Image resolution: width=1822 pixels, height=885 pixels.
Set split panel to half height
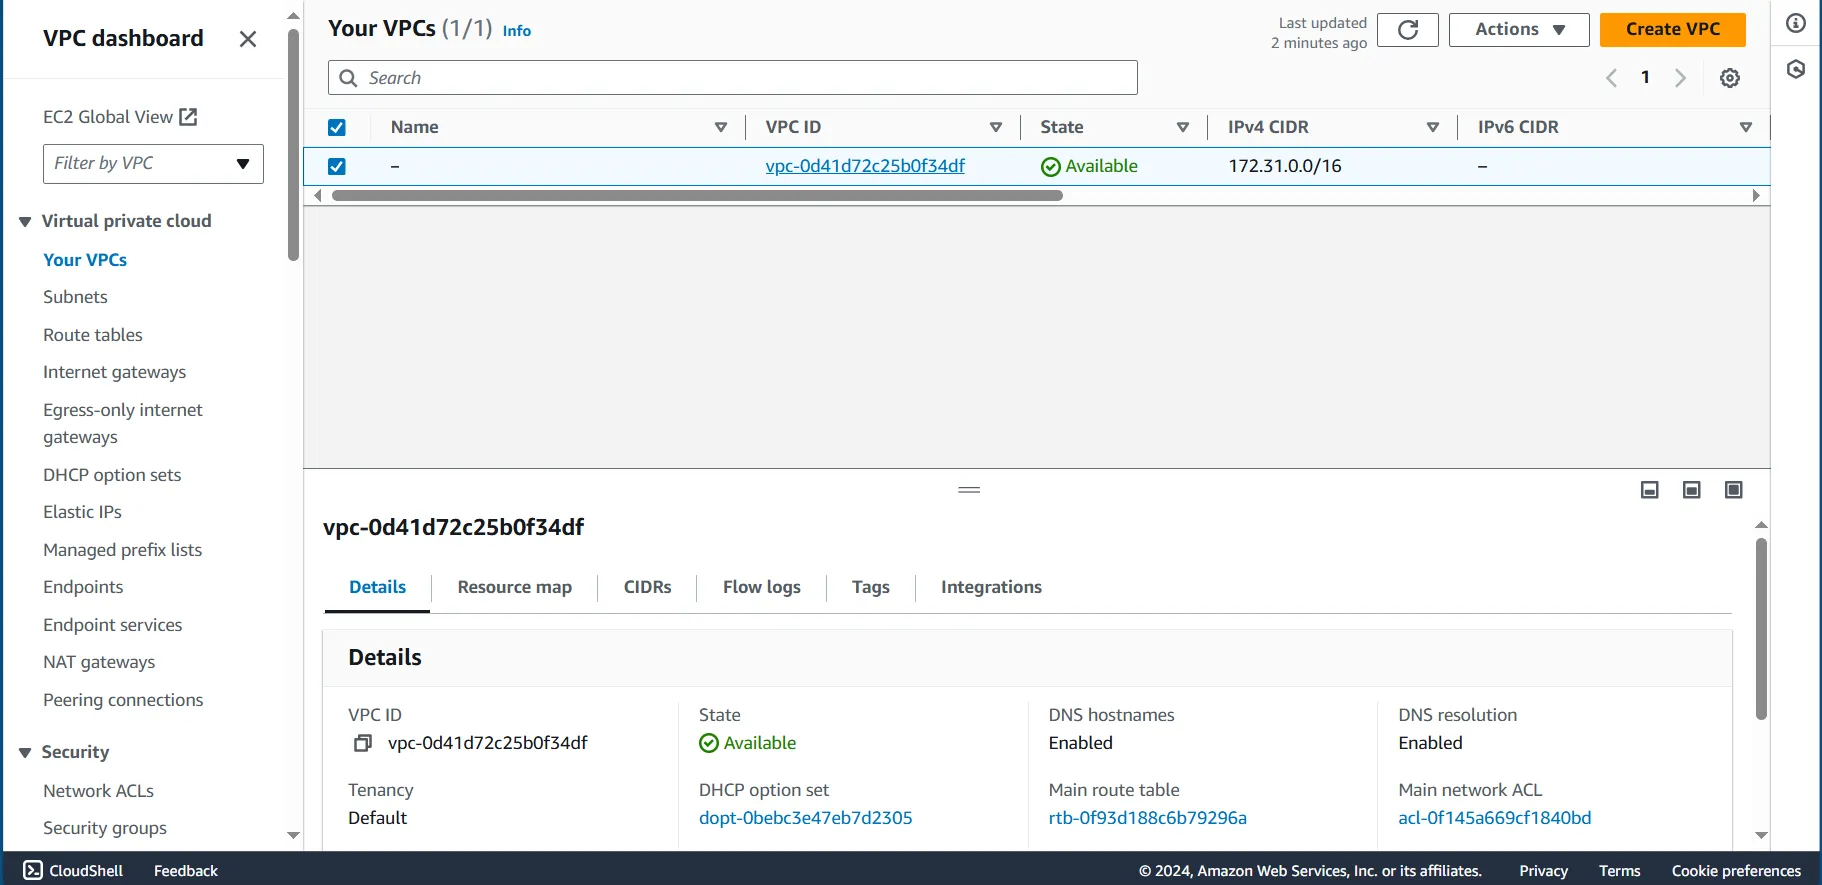pos(1692,490)
